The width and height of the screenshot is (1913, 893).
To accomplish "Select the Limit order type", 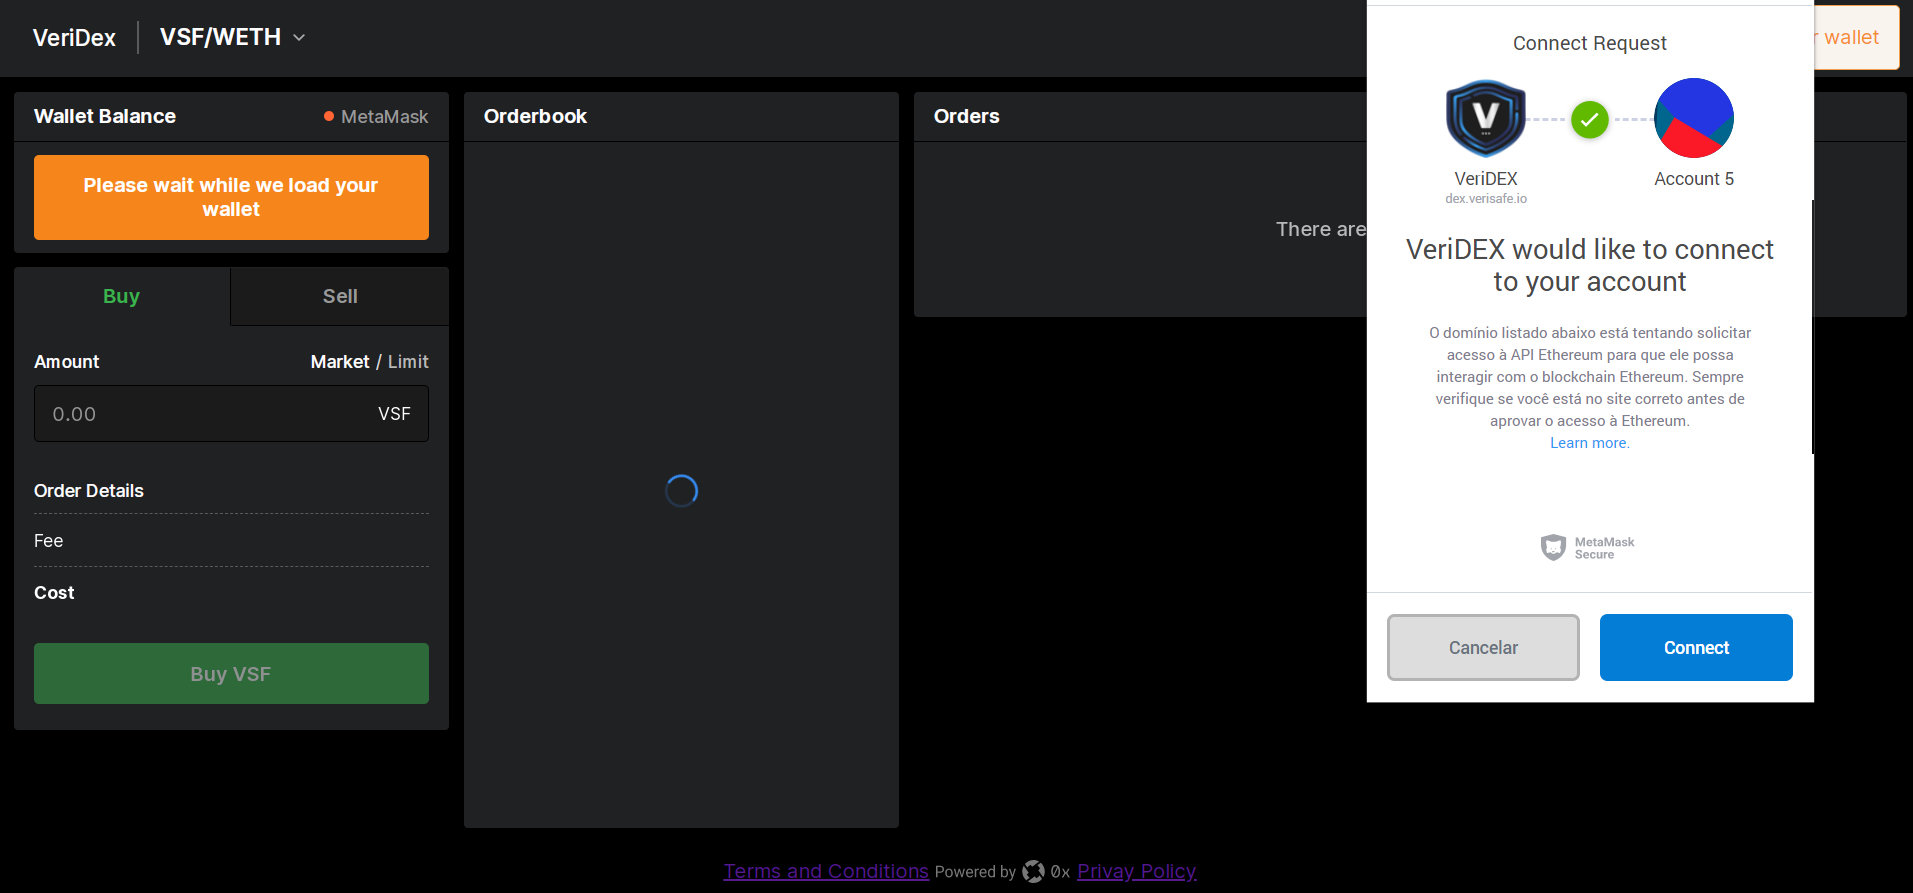I will click(x=408, y=362).
